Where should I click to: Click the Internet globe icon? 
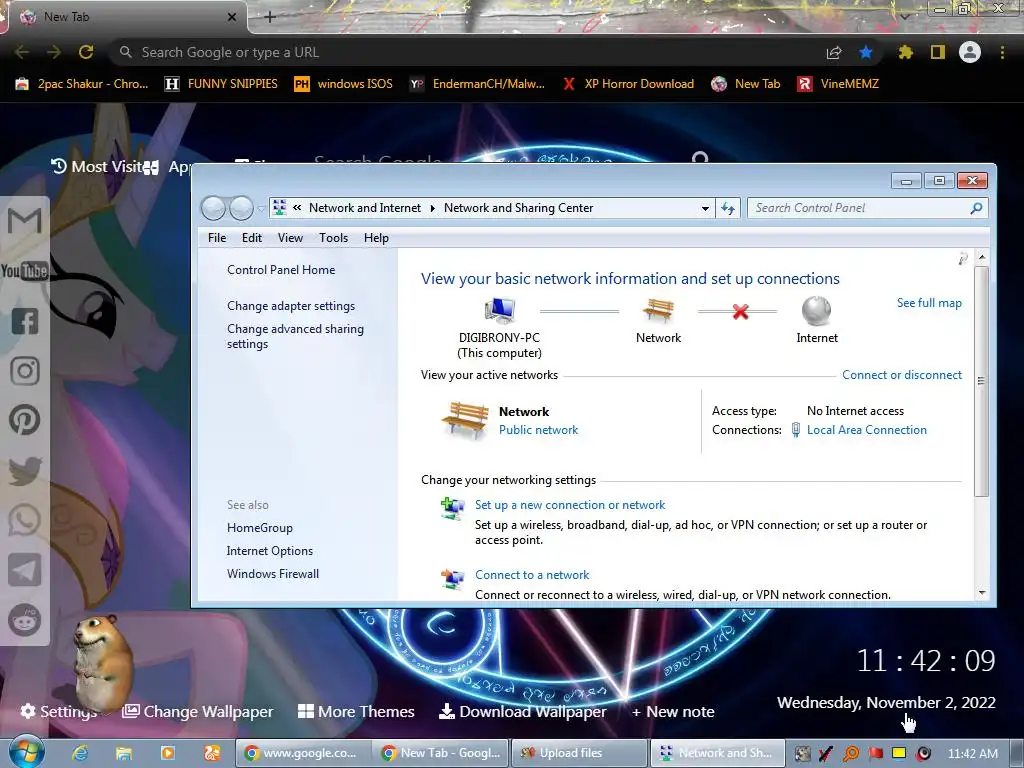(x=816, y=310)
